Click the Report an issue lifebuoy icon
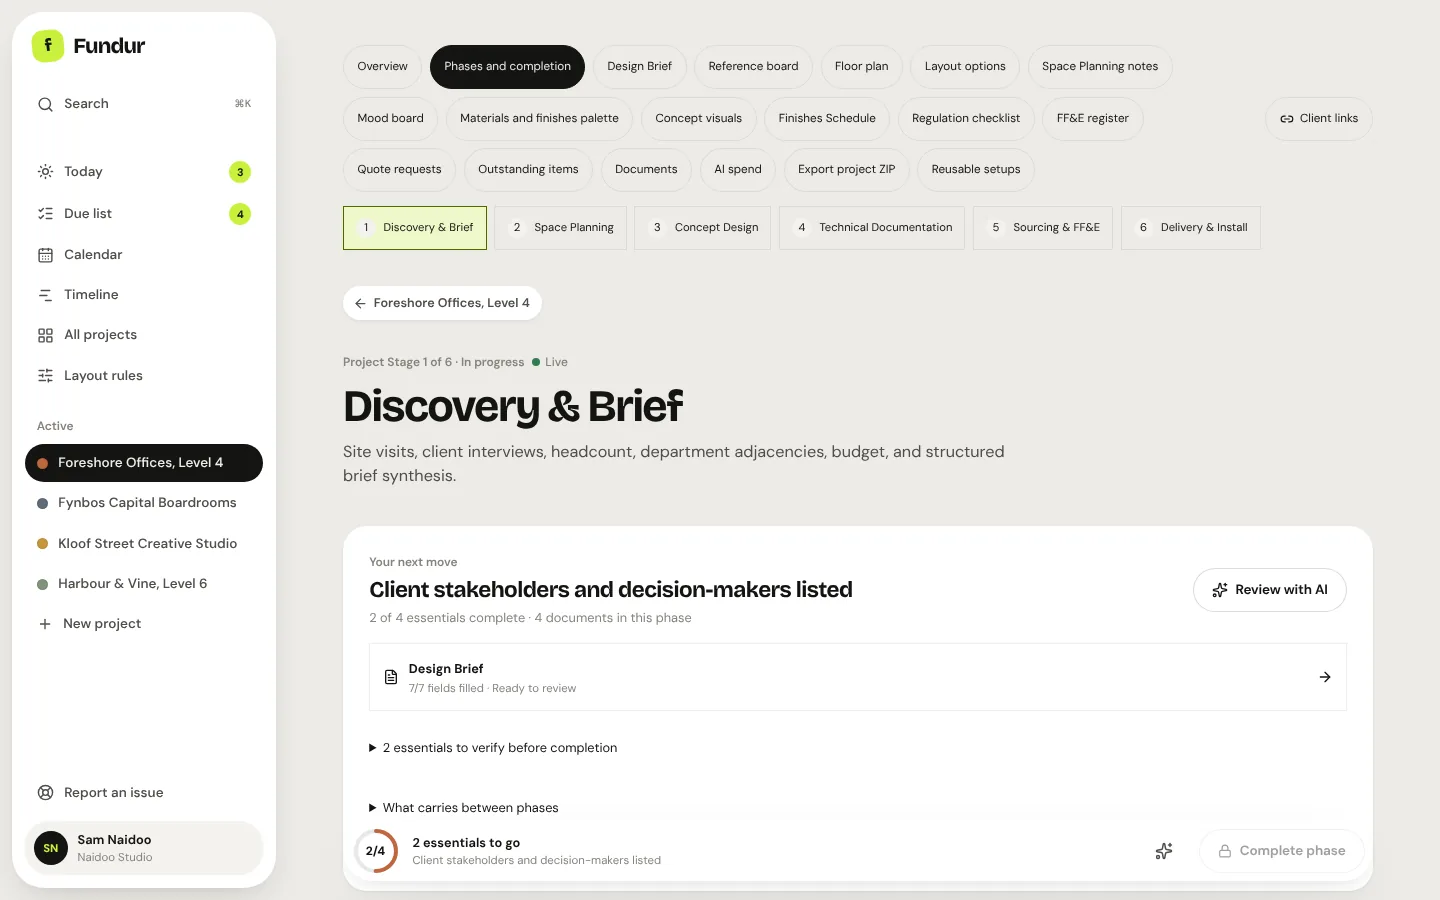The image size is (1440, 900). (x=45, y=793)
